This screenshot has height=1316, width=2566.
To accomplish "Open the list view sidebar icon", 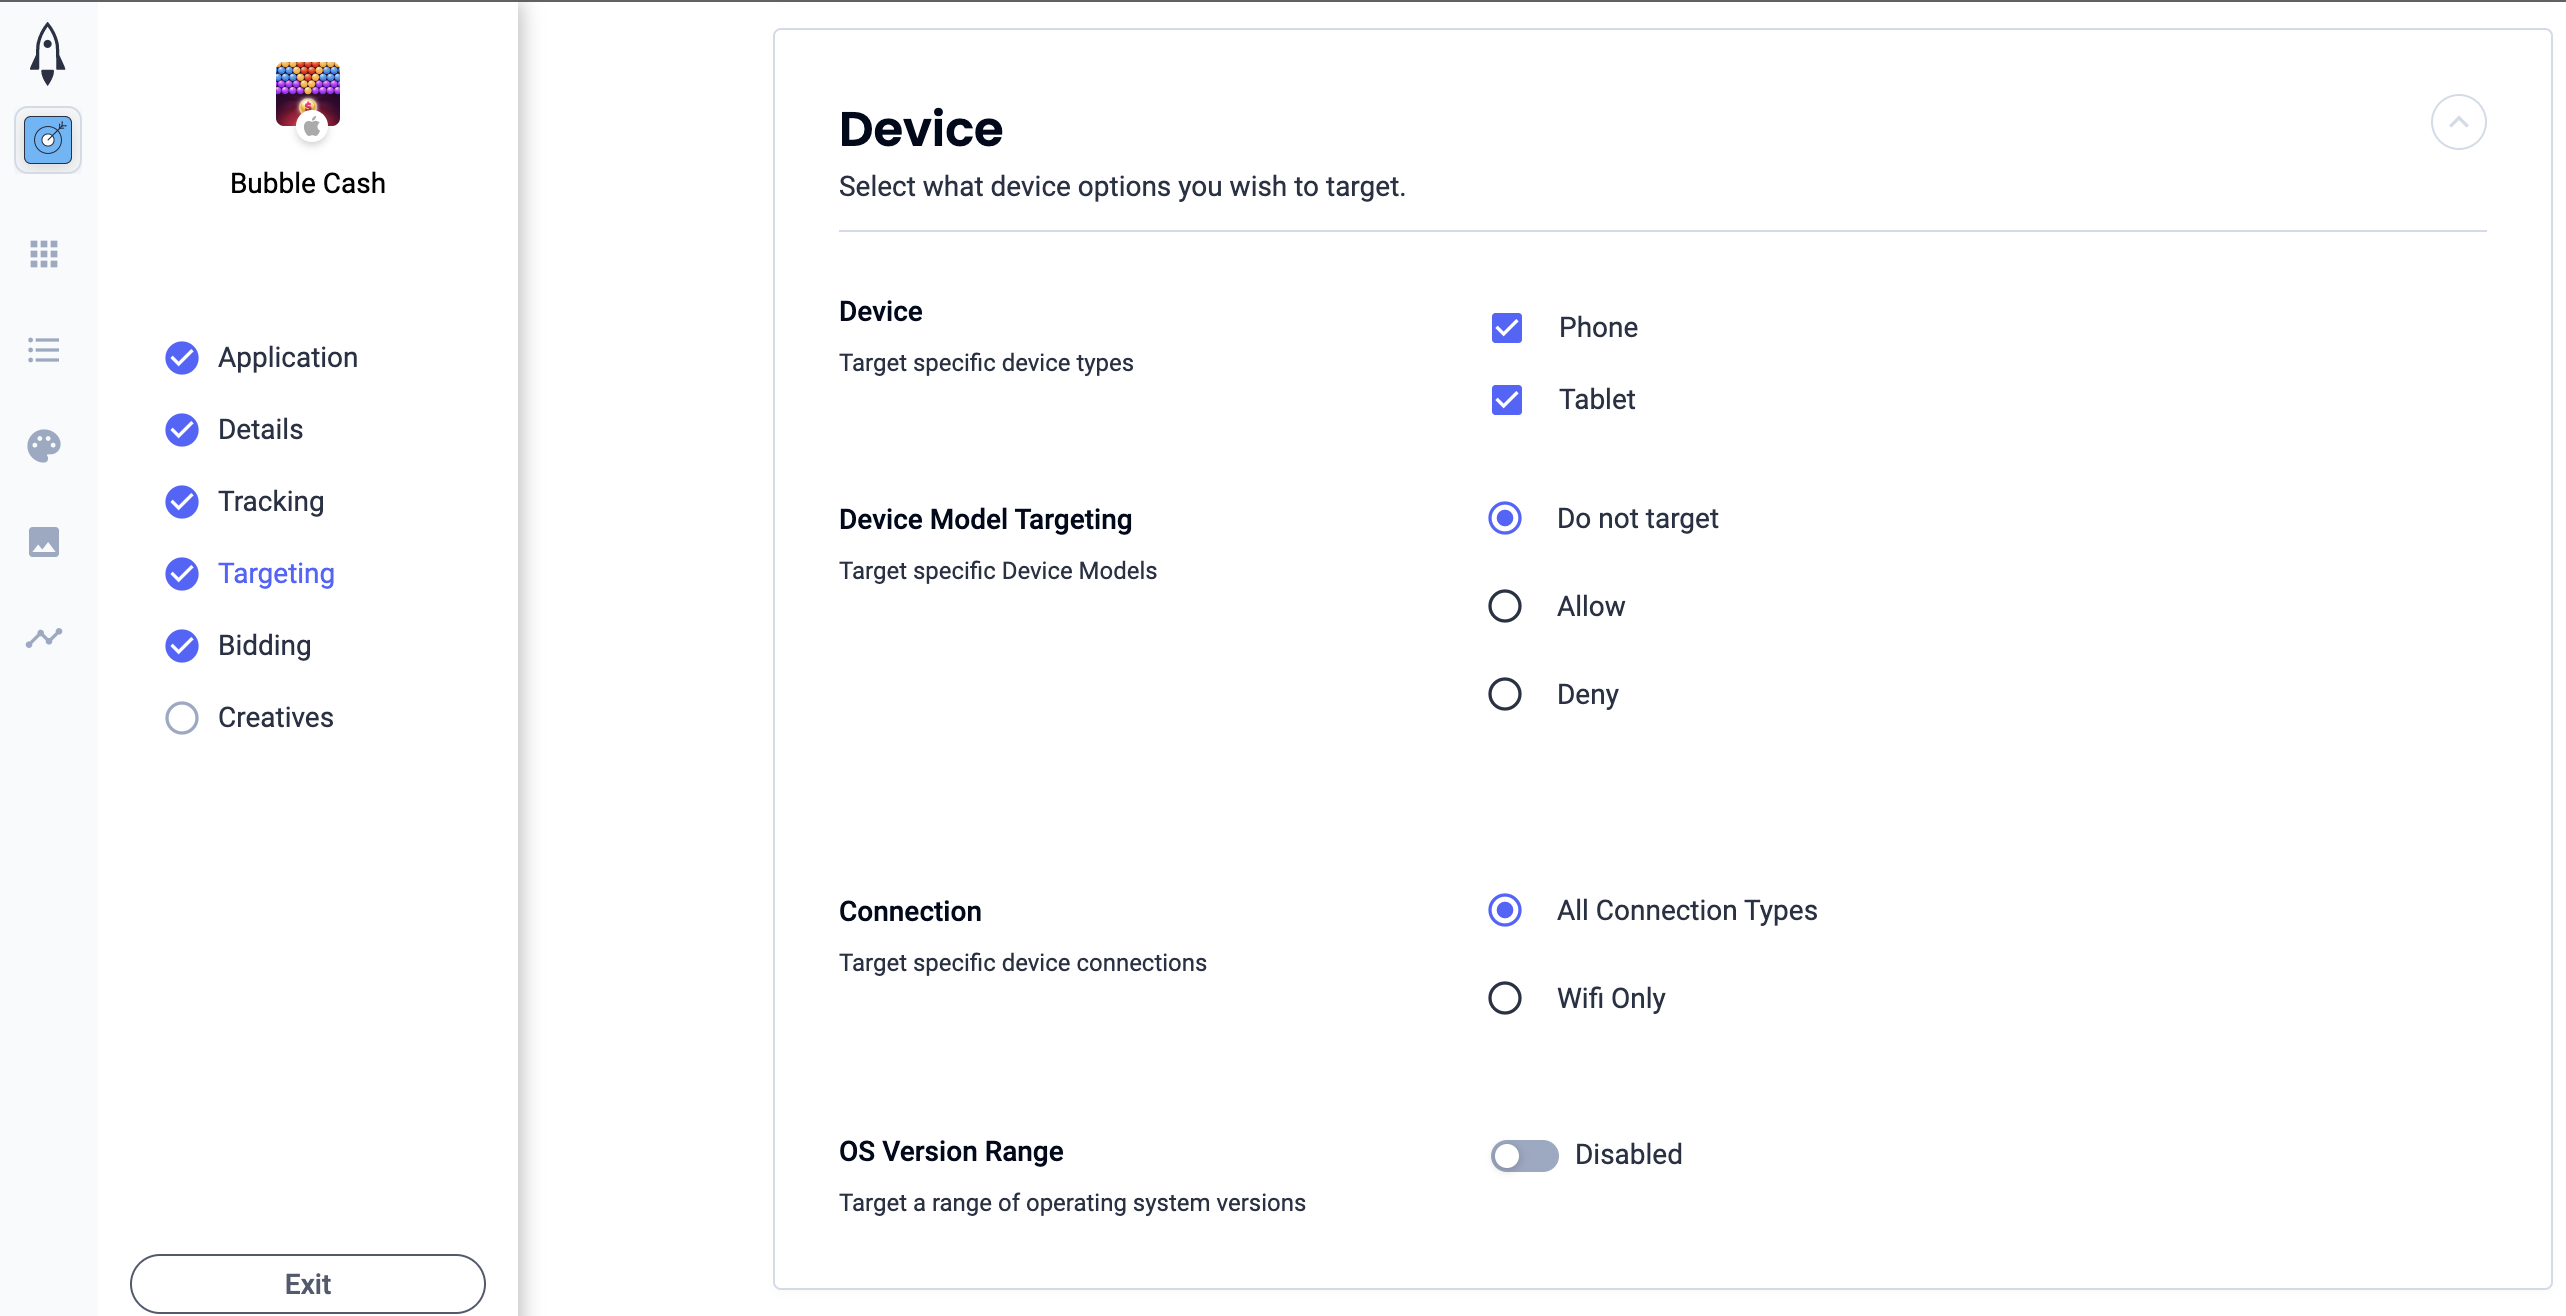I will [x=44, y=350].
